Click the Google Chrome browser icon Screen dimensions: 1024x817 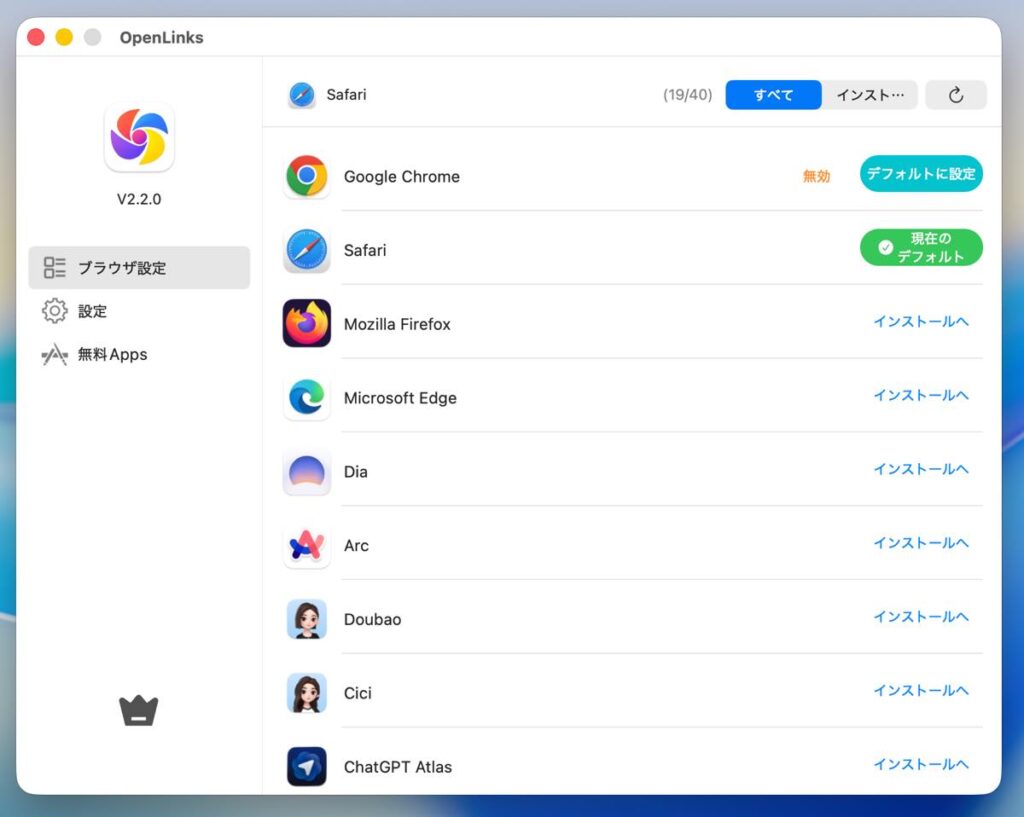tap(306, 176)
